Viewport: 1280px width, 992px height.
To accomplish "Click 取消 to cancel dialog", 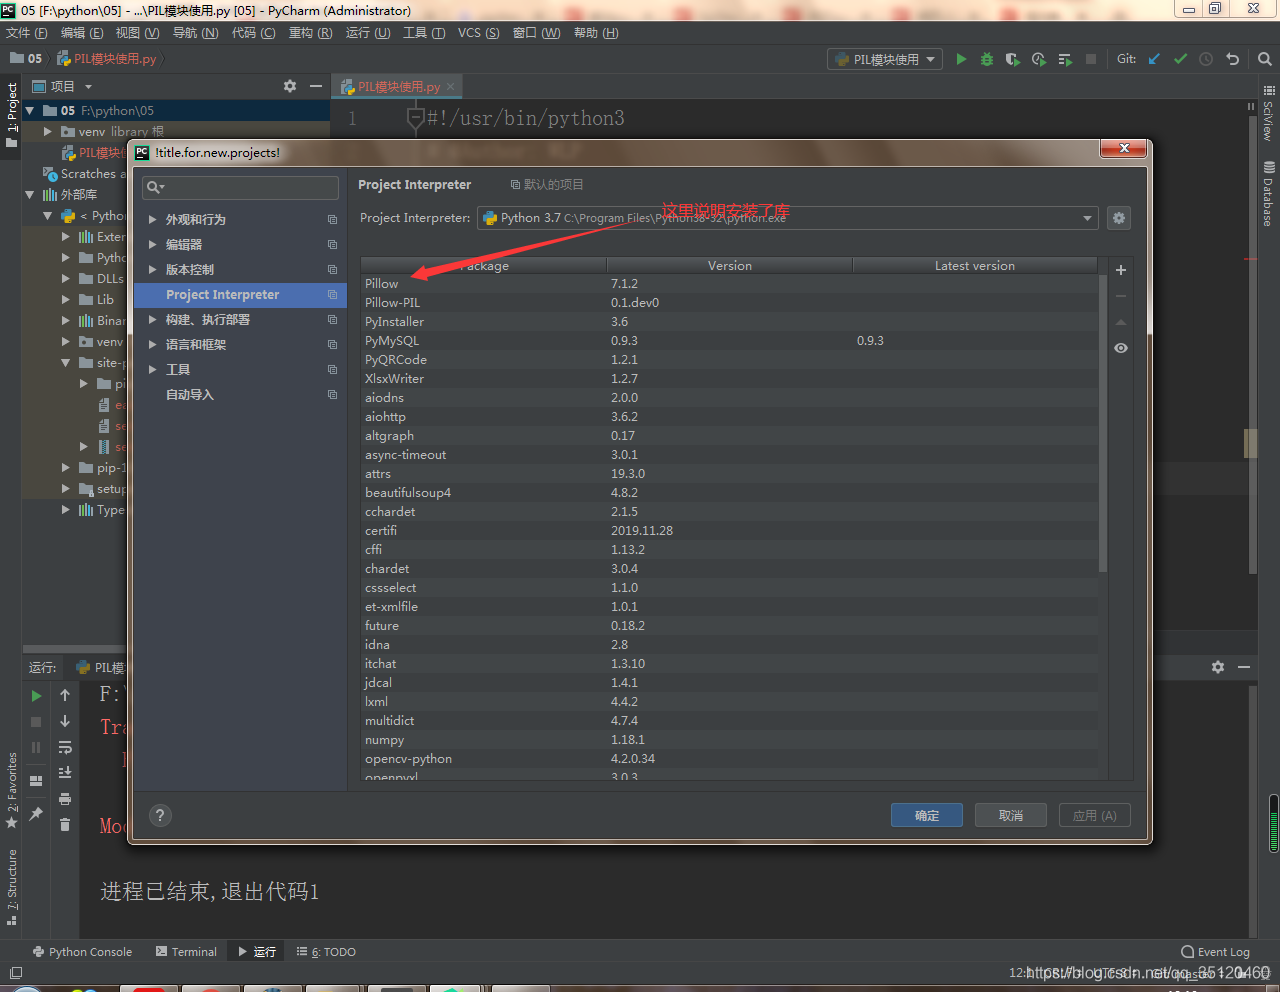I will (x=1011, y=815).
